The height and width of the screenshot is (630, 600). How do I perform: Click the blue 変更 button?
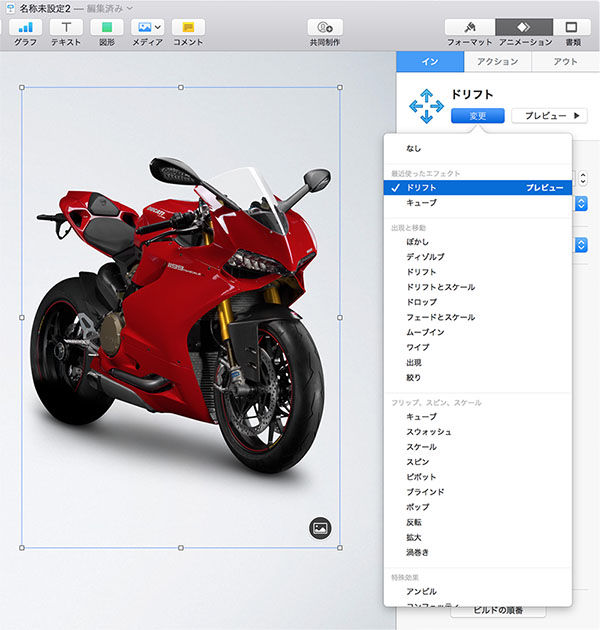click(478, 116)
